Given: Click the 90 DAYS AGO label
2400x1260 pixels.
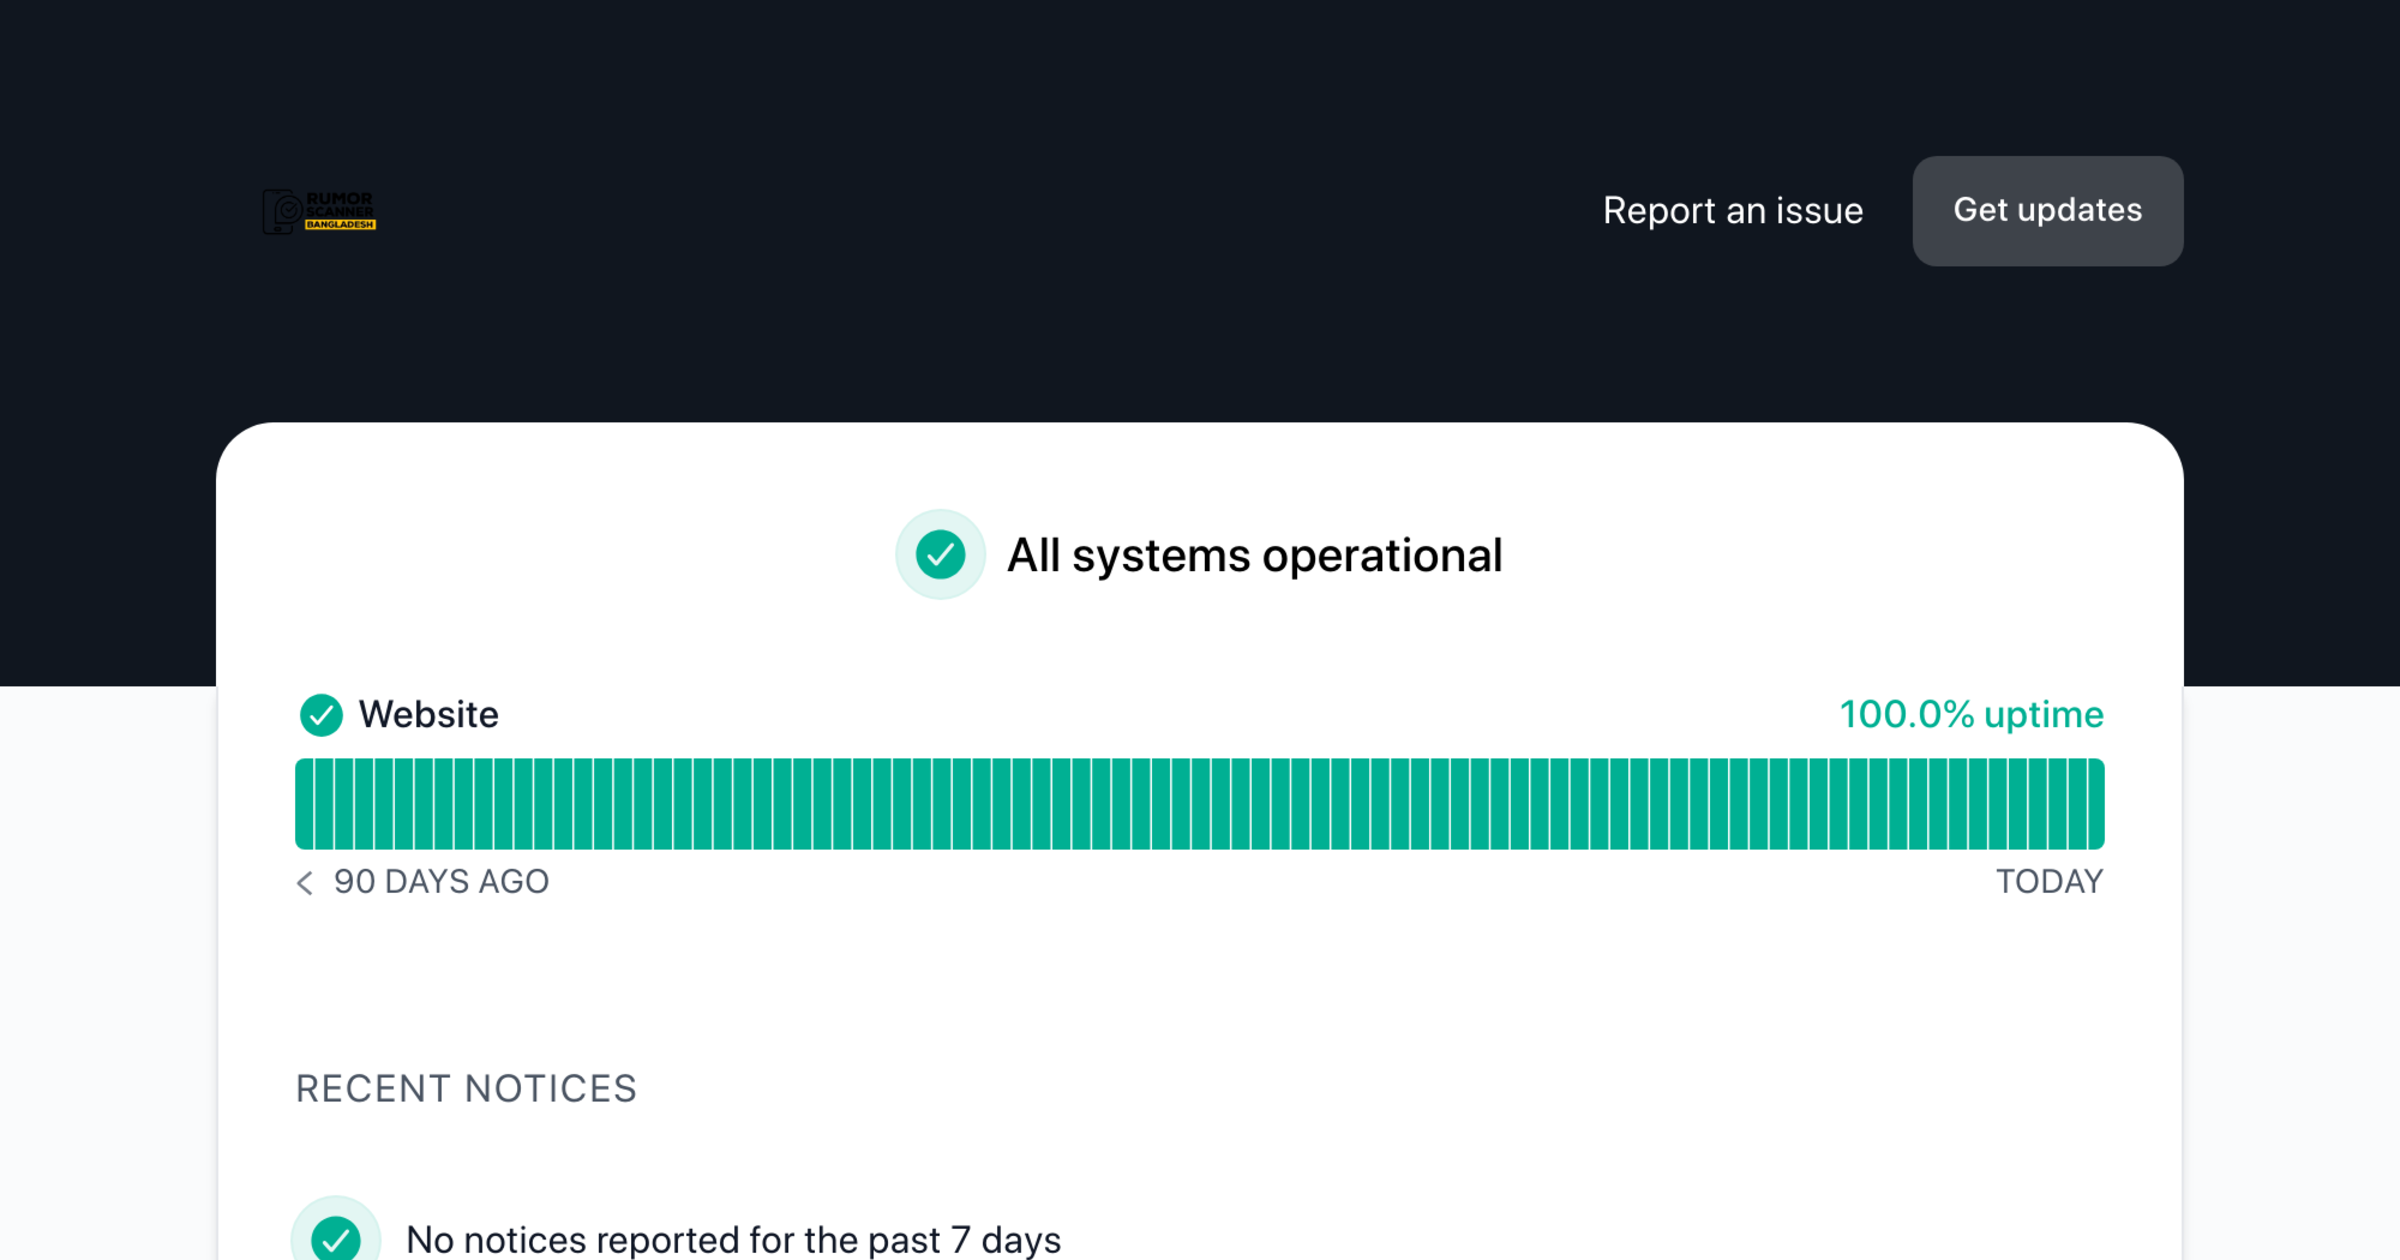Looking at the screenshot, I should pos(441,882).
